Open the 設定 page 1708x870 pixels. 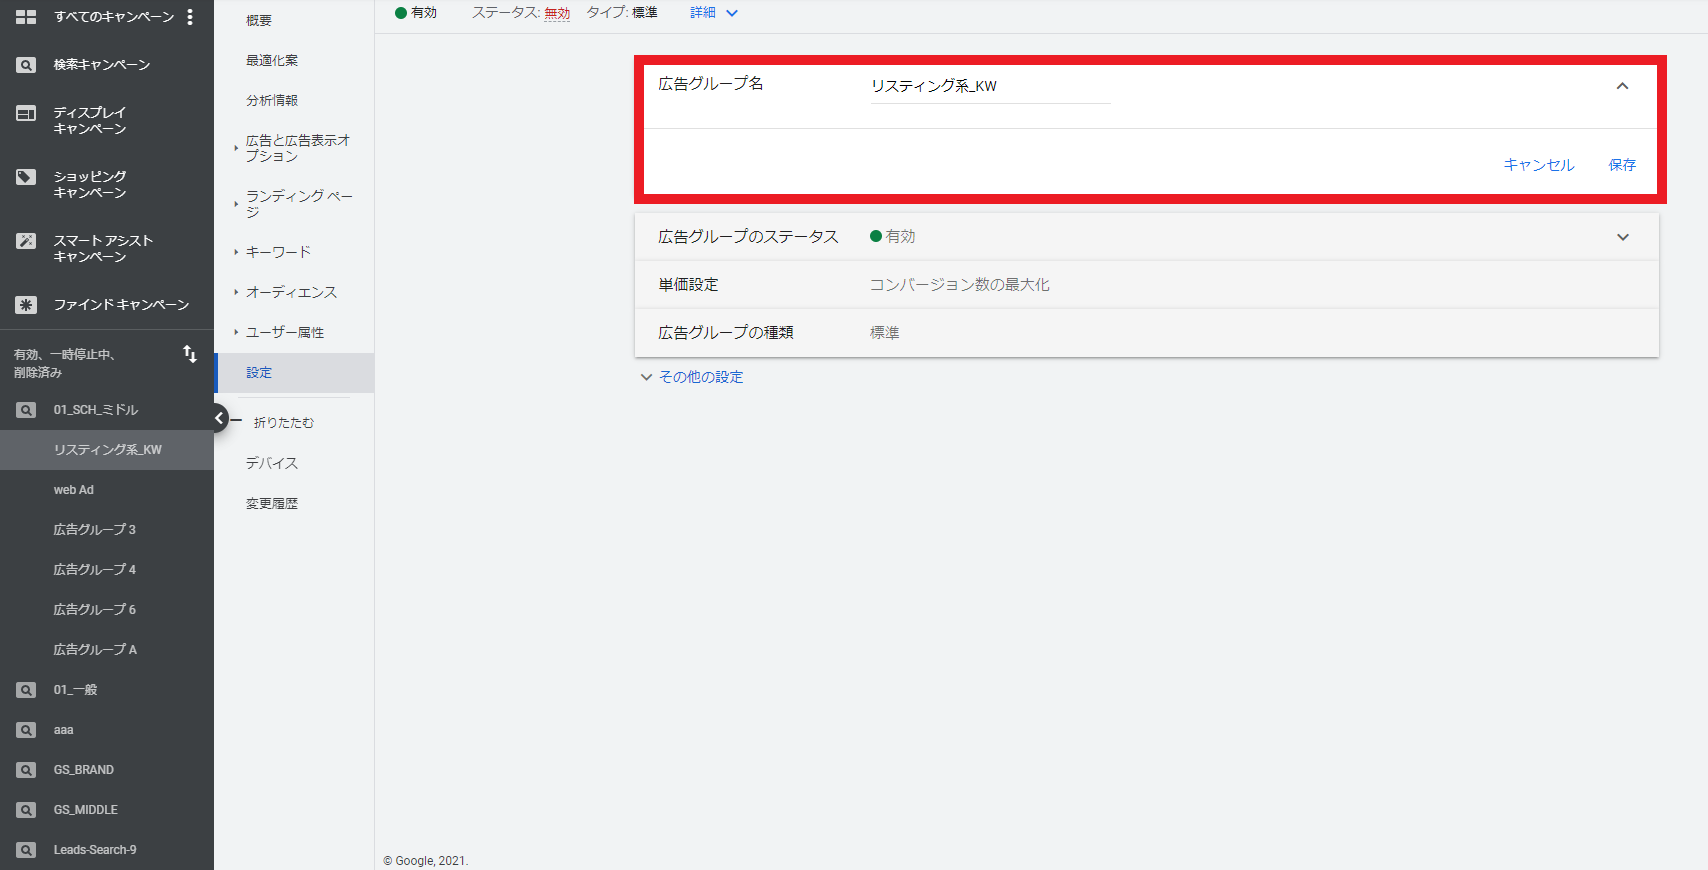point(295,372)
